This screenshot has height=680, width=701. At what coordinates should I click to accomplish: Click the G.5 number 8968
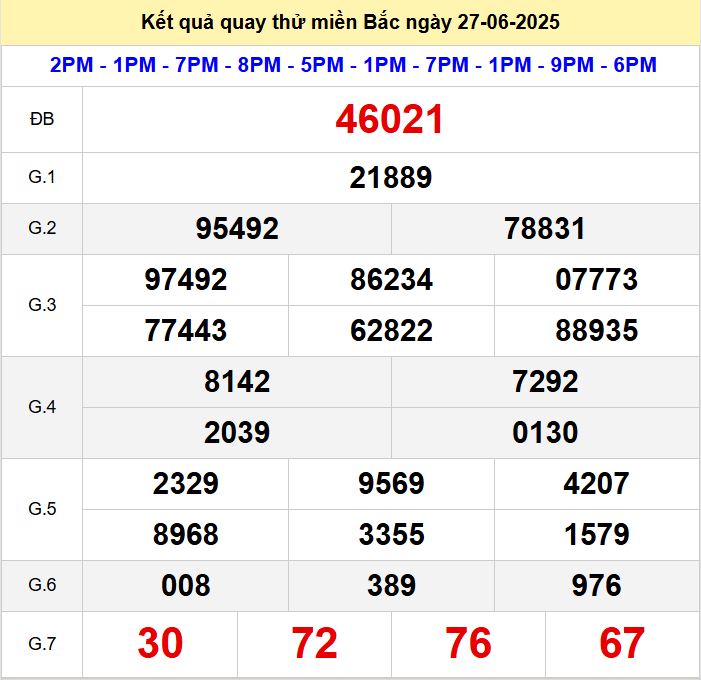click(186, 534)
